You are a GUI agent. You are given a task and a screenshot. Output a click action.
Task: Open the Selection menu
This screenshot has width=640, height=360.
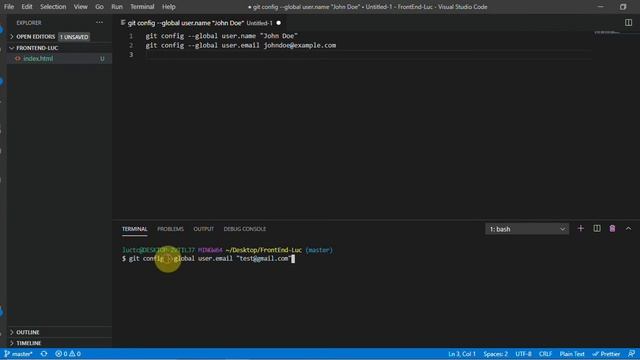pyautogui.click(x=53, y=7)
